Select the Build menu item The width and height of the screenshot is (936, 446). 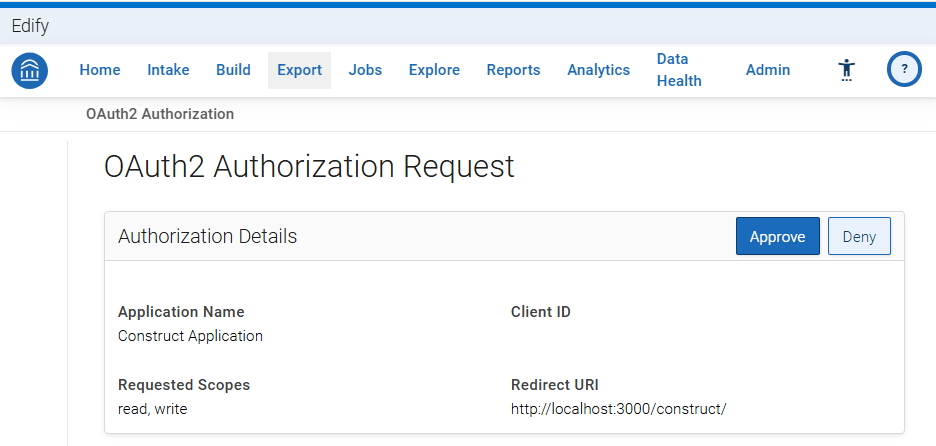(233, 70)
